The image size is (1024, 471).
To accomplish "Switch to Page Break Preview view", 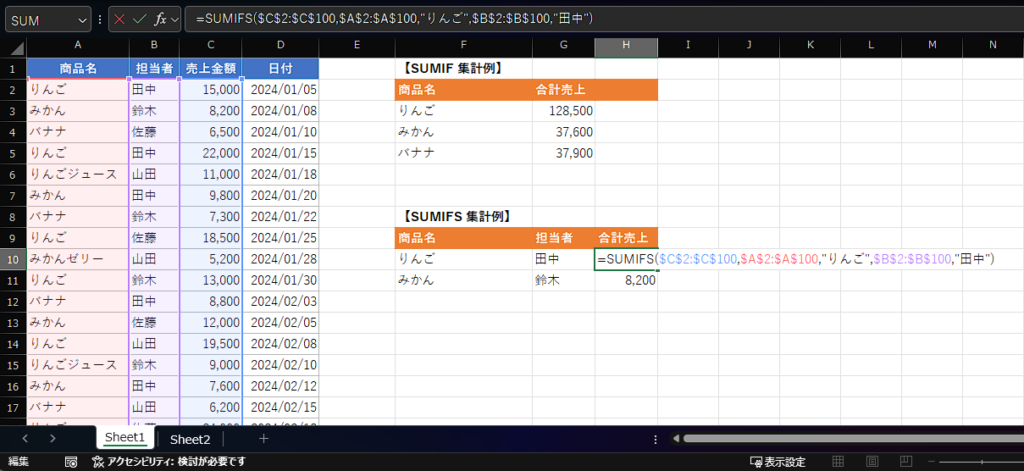I will [x=907, y=462].
